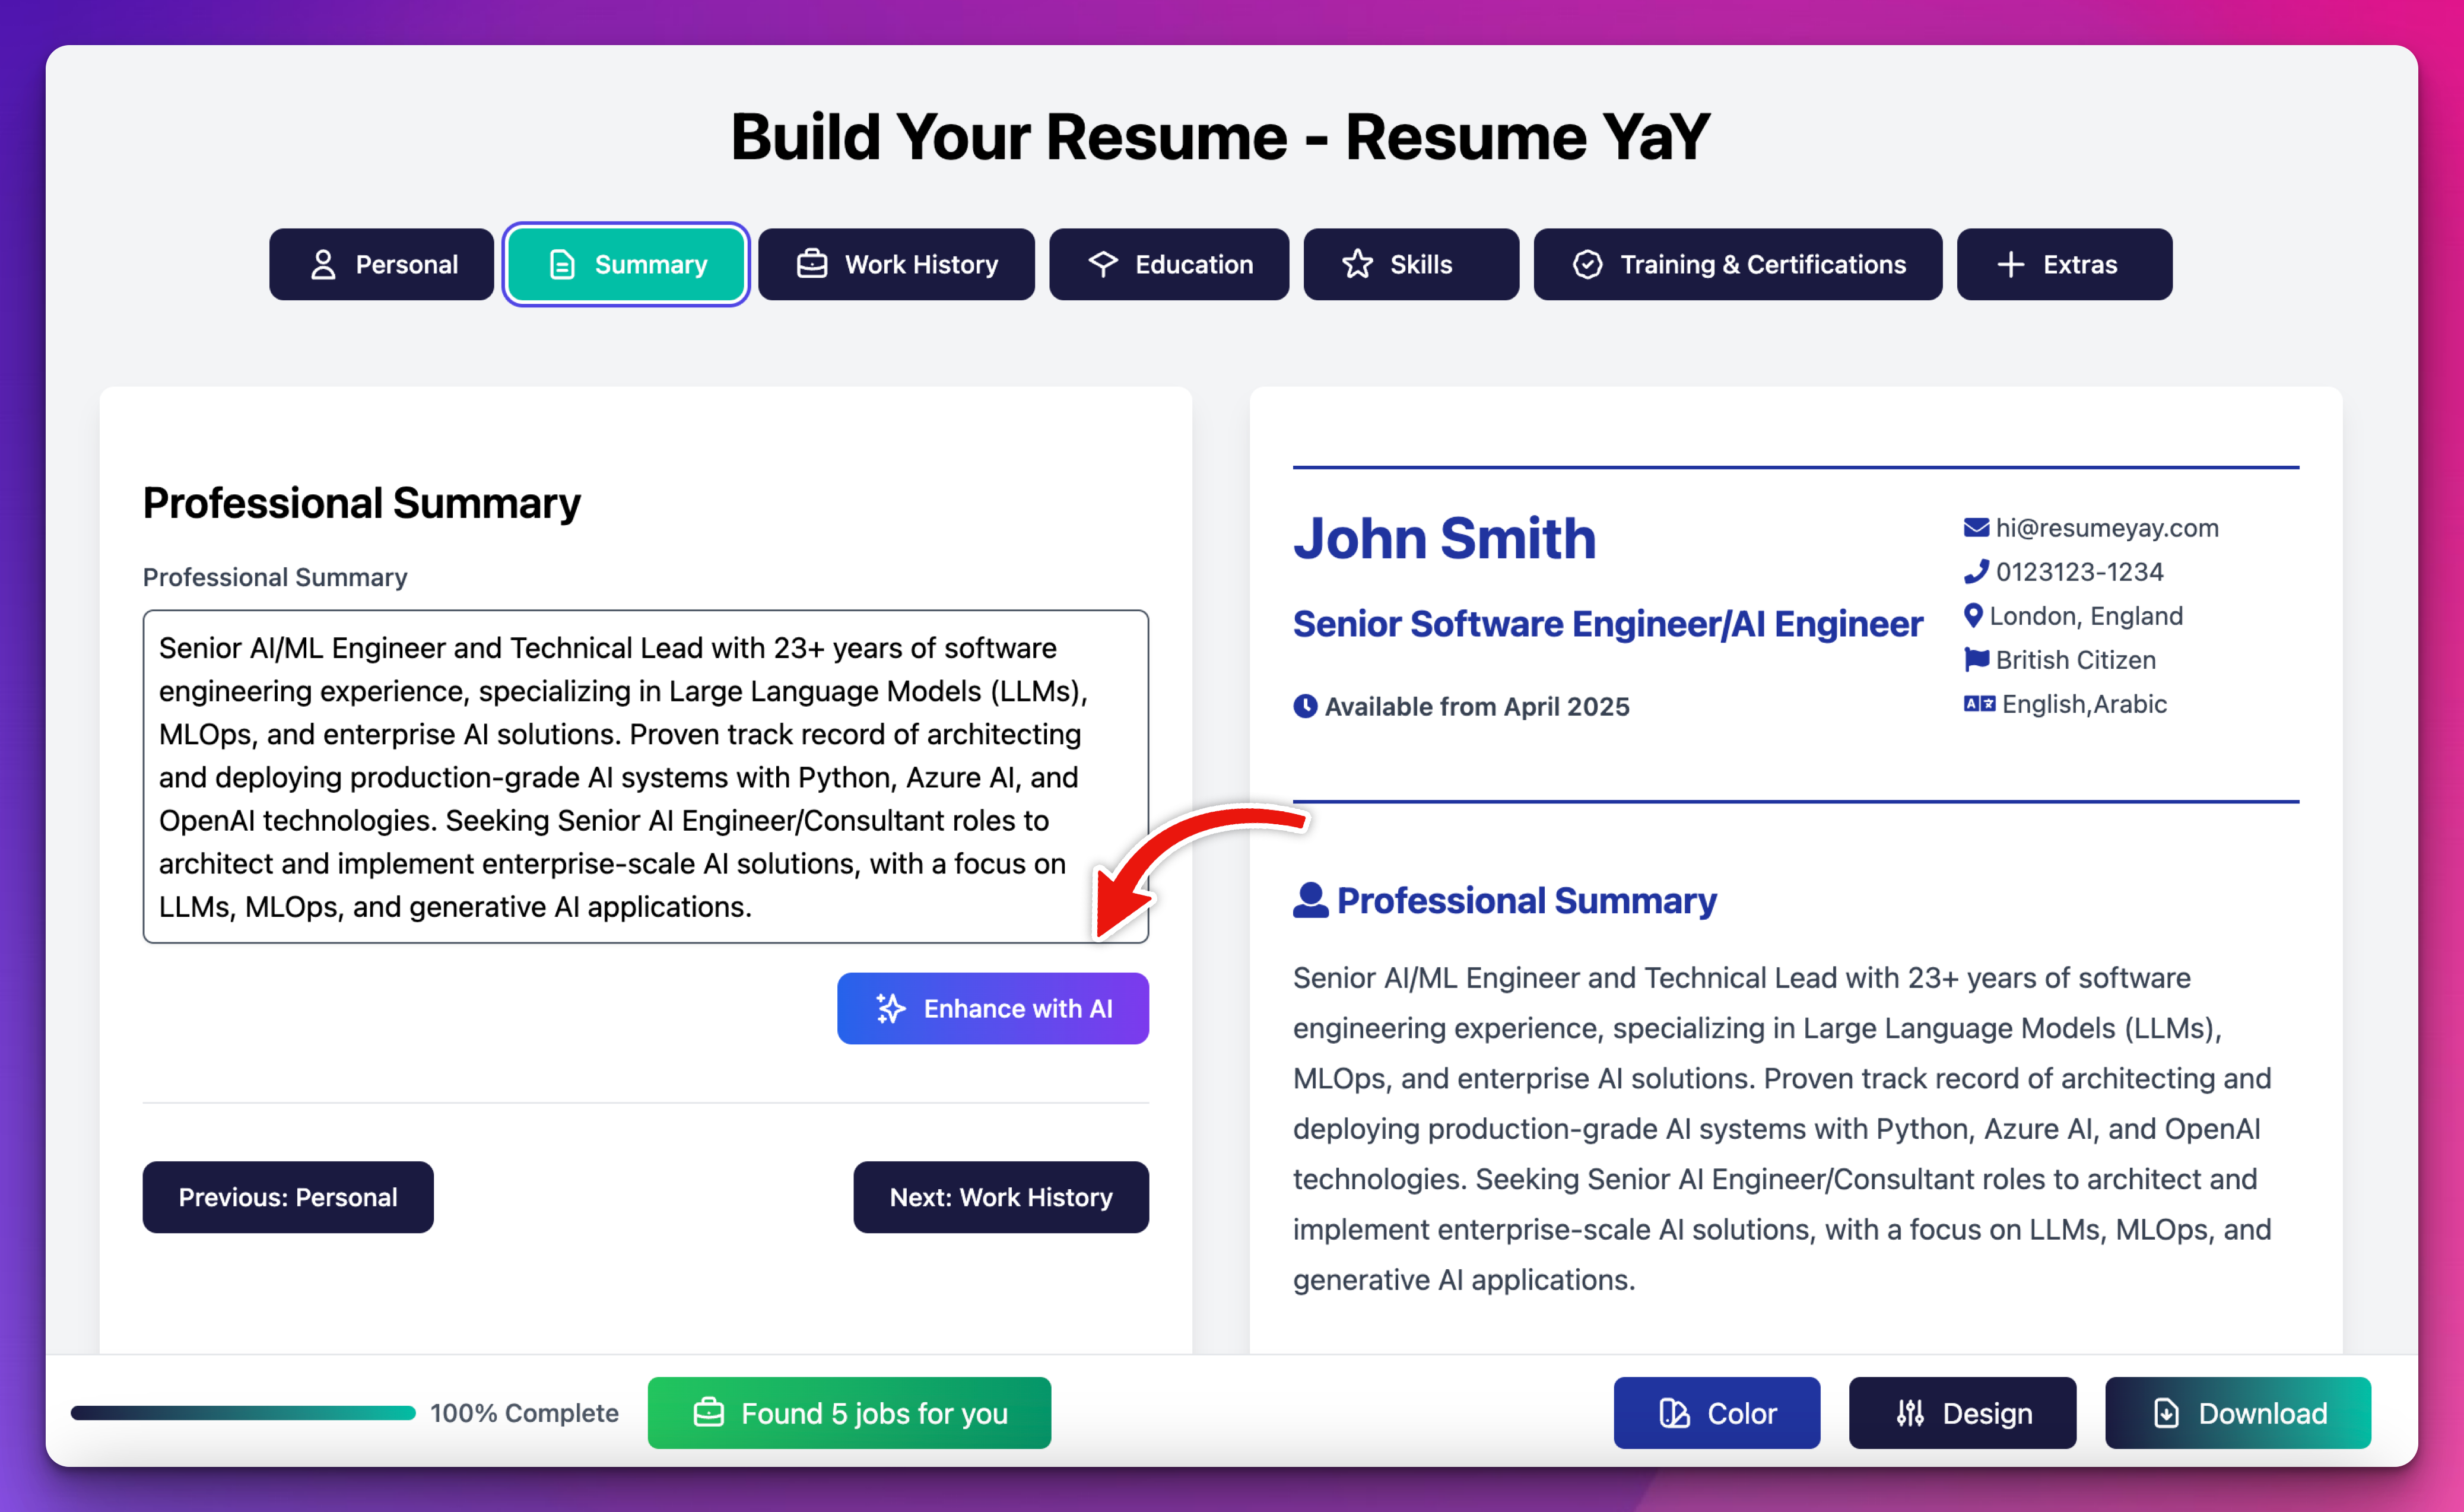Click the Enhance with AI button
This screenshot has height=1512, width=2464.
pos(991,1007)
